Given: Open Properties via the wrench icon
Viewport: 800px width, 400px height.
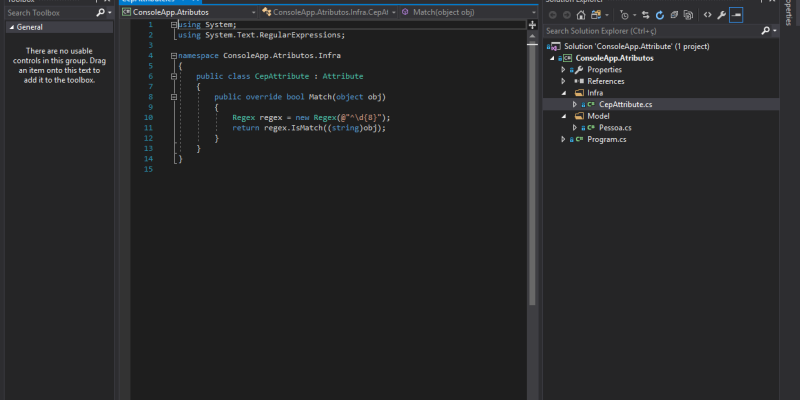Looking at the screenshot, I should tap(721, 15).
